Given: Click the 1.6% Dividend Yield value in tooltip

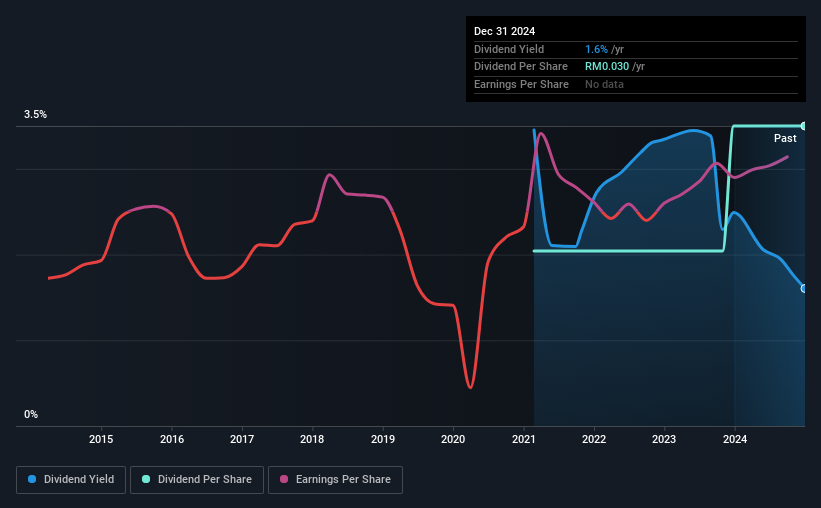Looking at the screenshot, I should point(596,49).
